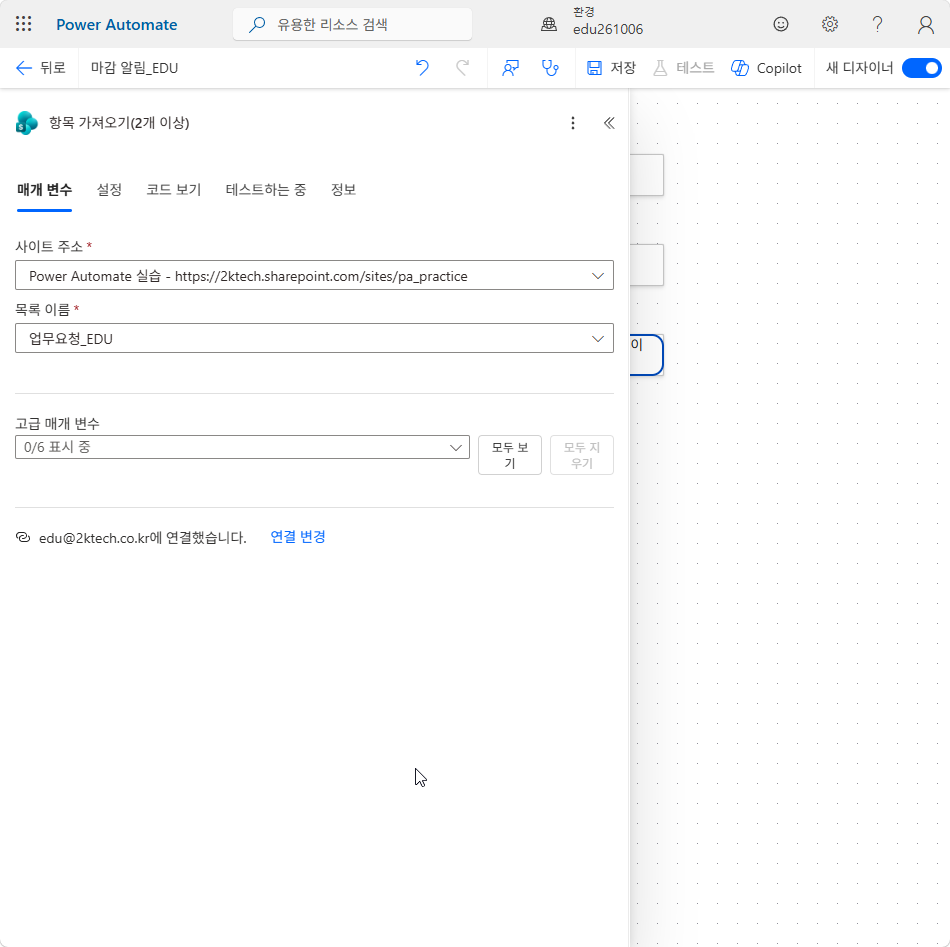
Task: Switch to the 테스트하는 중 tab
Action: pyautogui.click(x=265, y=190)
